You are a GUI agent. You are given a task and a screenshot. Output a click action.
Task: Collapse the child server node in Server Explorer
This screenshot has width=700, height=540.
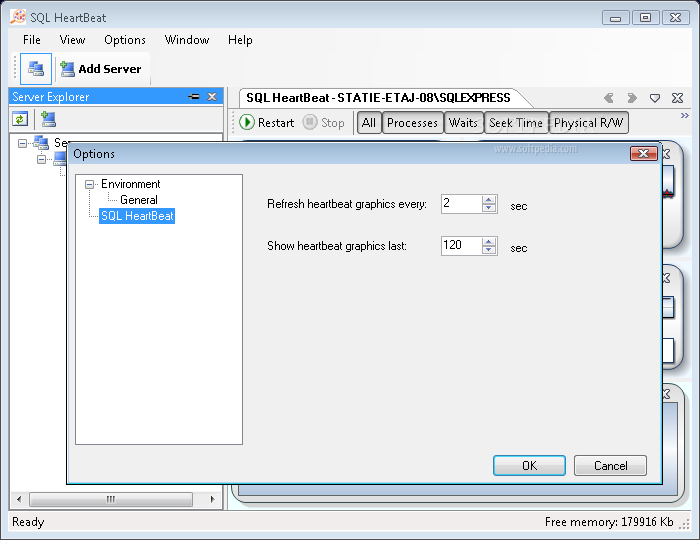pos(42,159)
